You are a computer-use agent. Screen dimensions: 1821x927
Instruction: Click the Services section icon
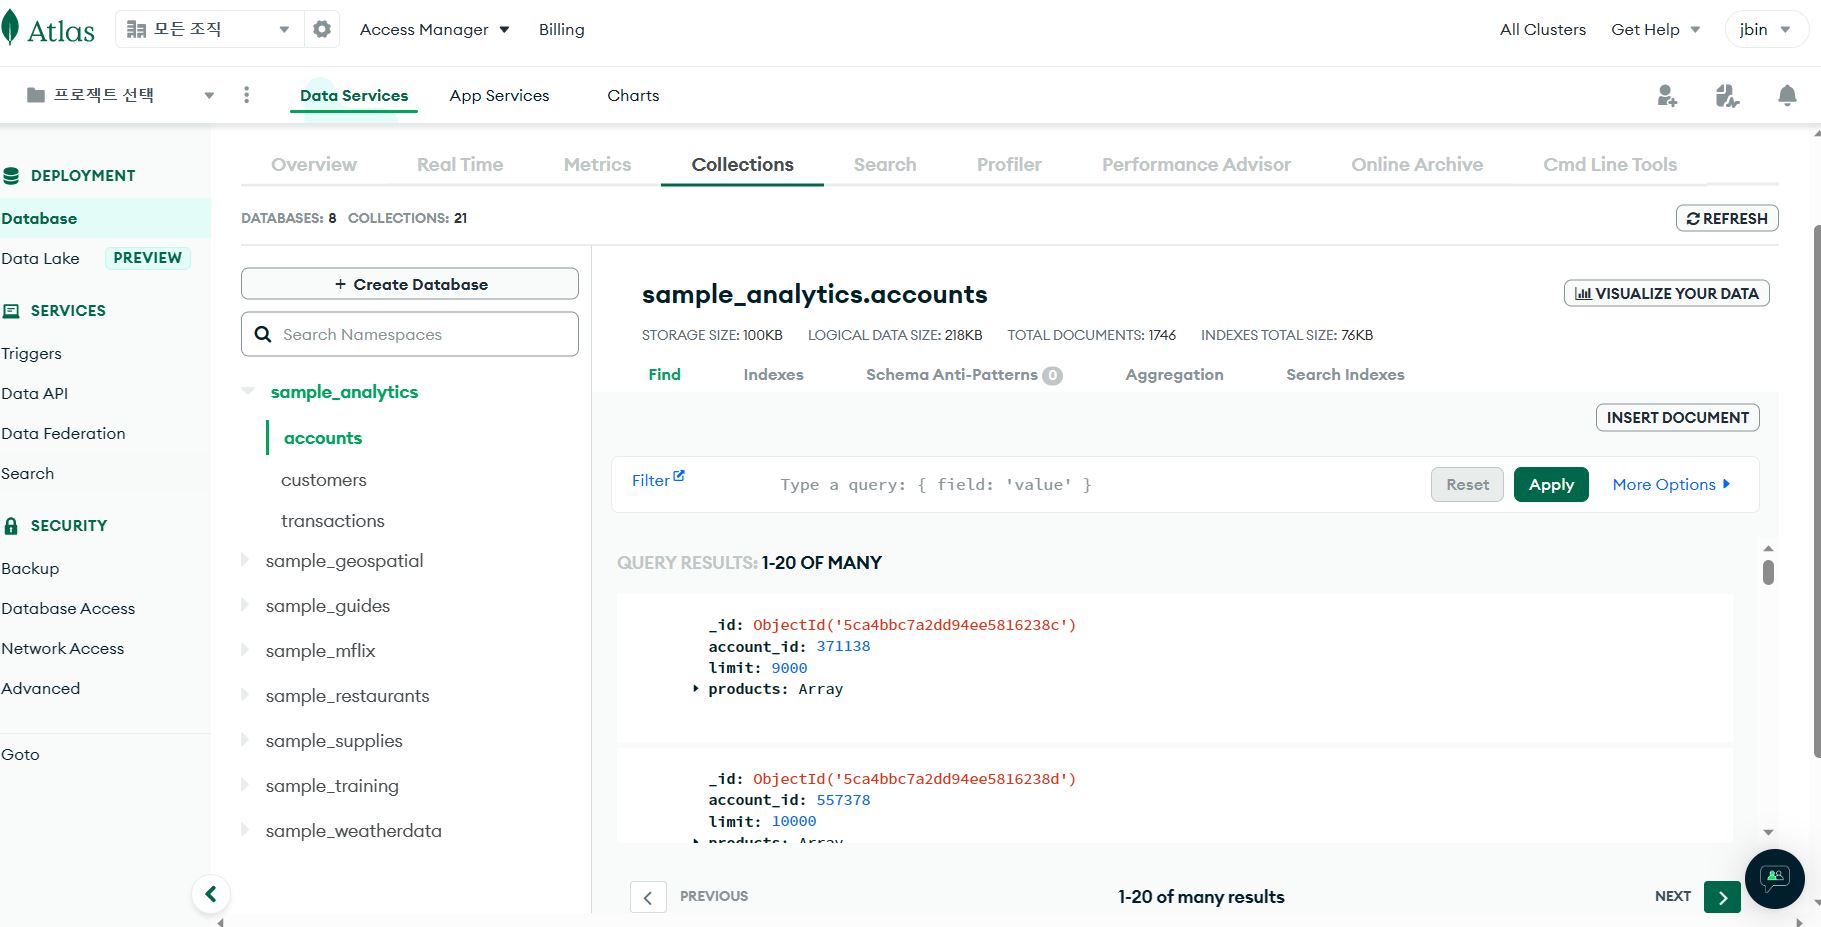(11, 311)
